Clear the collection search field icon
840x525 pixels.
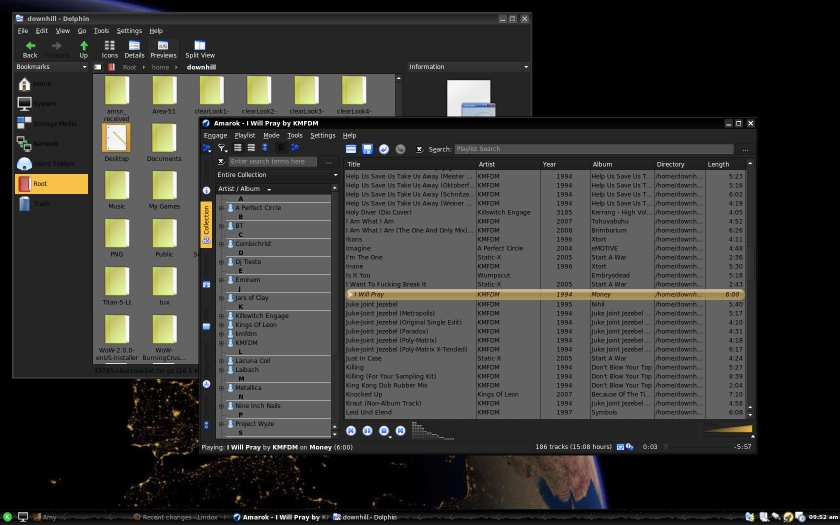click(x=221, y=161)
